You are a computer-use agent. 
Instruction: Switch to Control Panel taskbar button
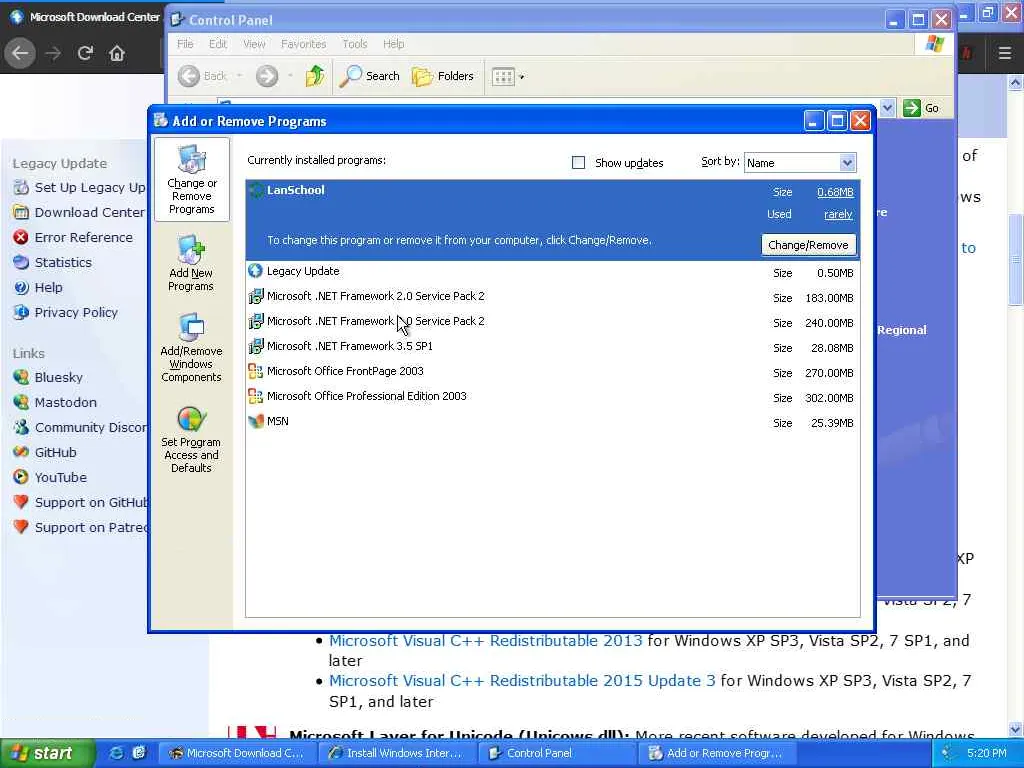click(557, 753)
